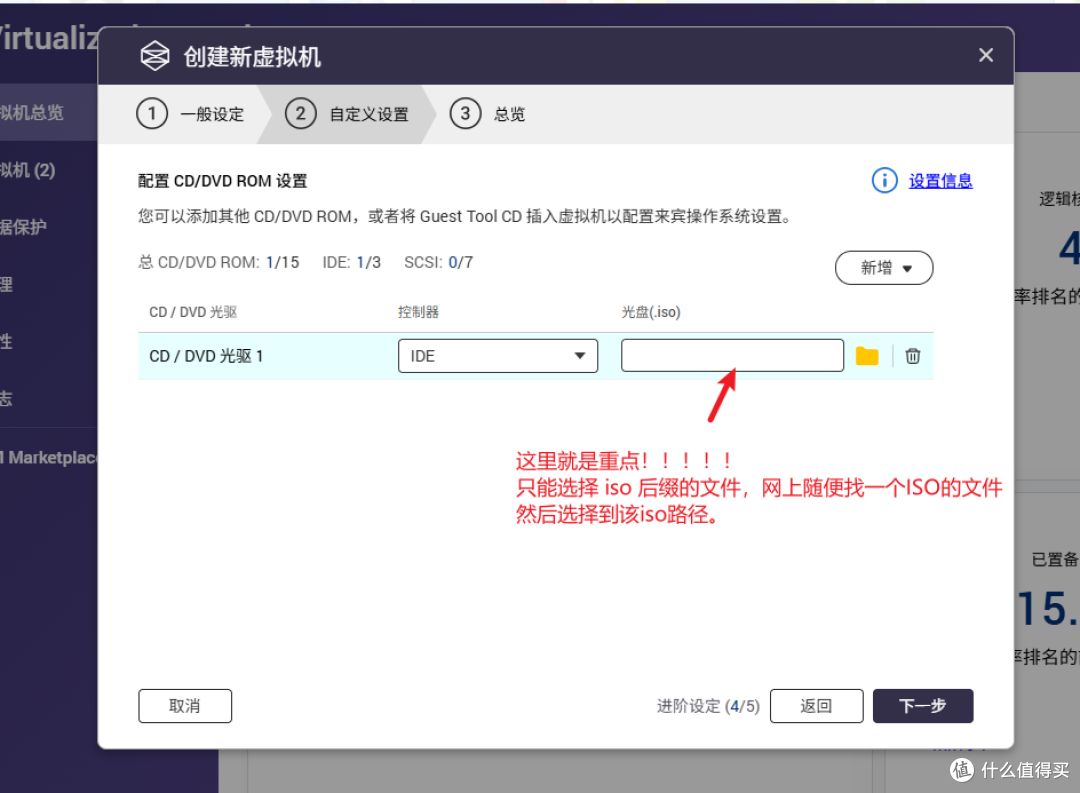The height and width of the screenshot is (793, 1080).
Task: Delete CD/DVD drive 1 with trash icon
Action: [x=913, y=356]
